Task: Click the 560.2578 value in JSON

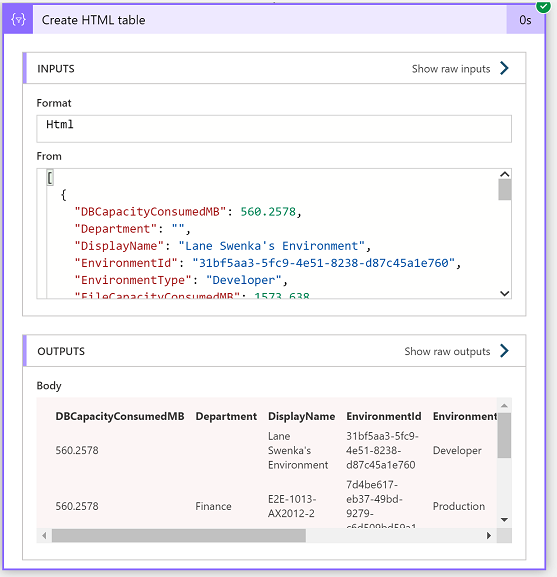Action: click(x=268, y=212)
